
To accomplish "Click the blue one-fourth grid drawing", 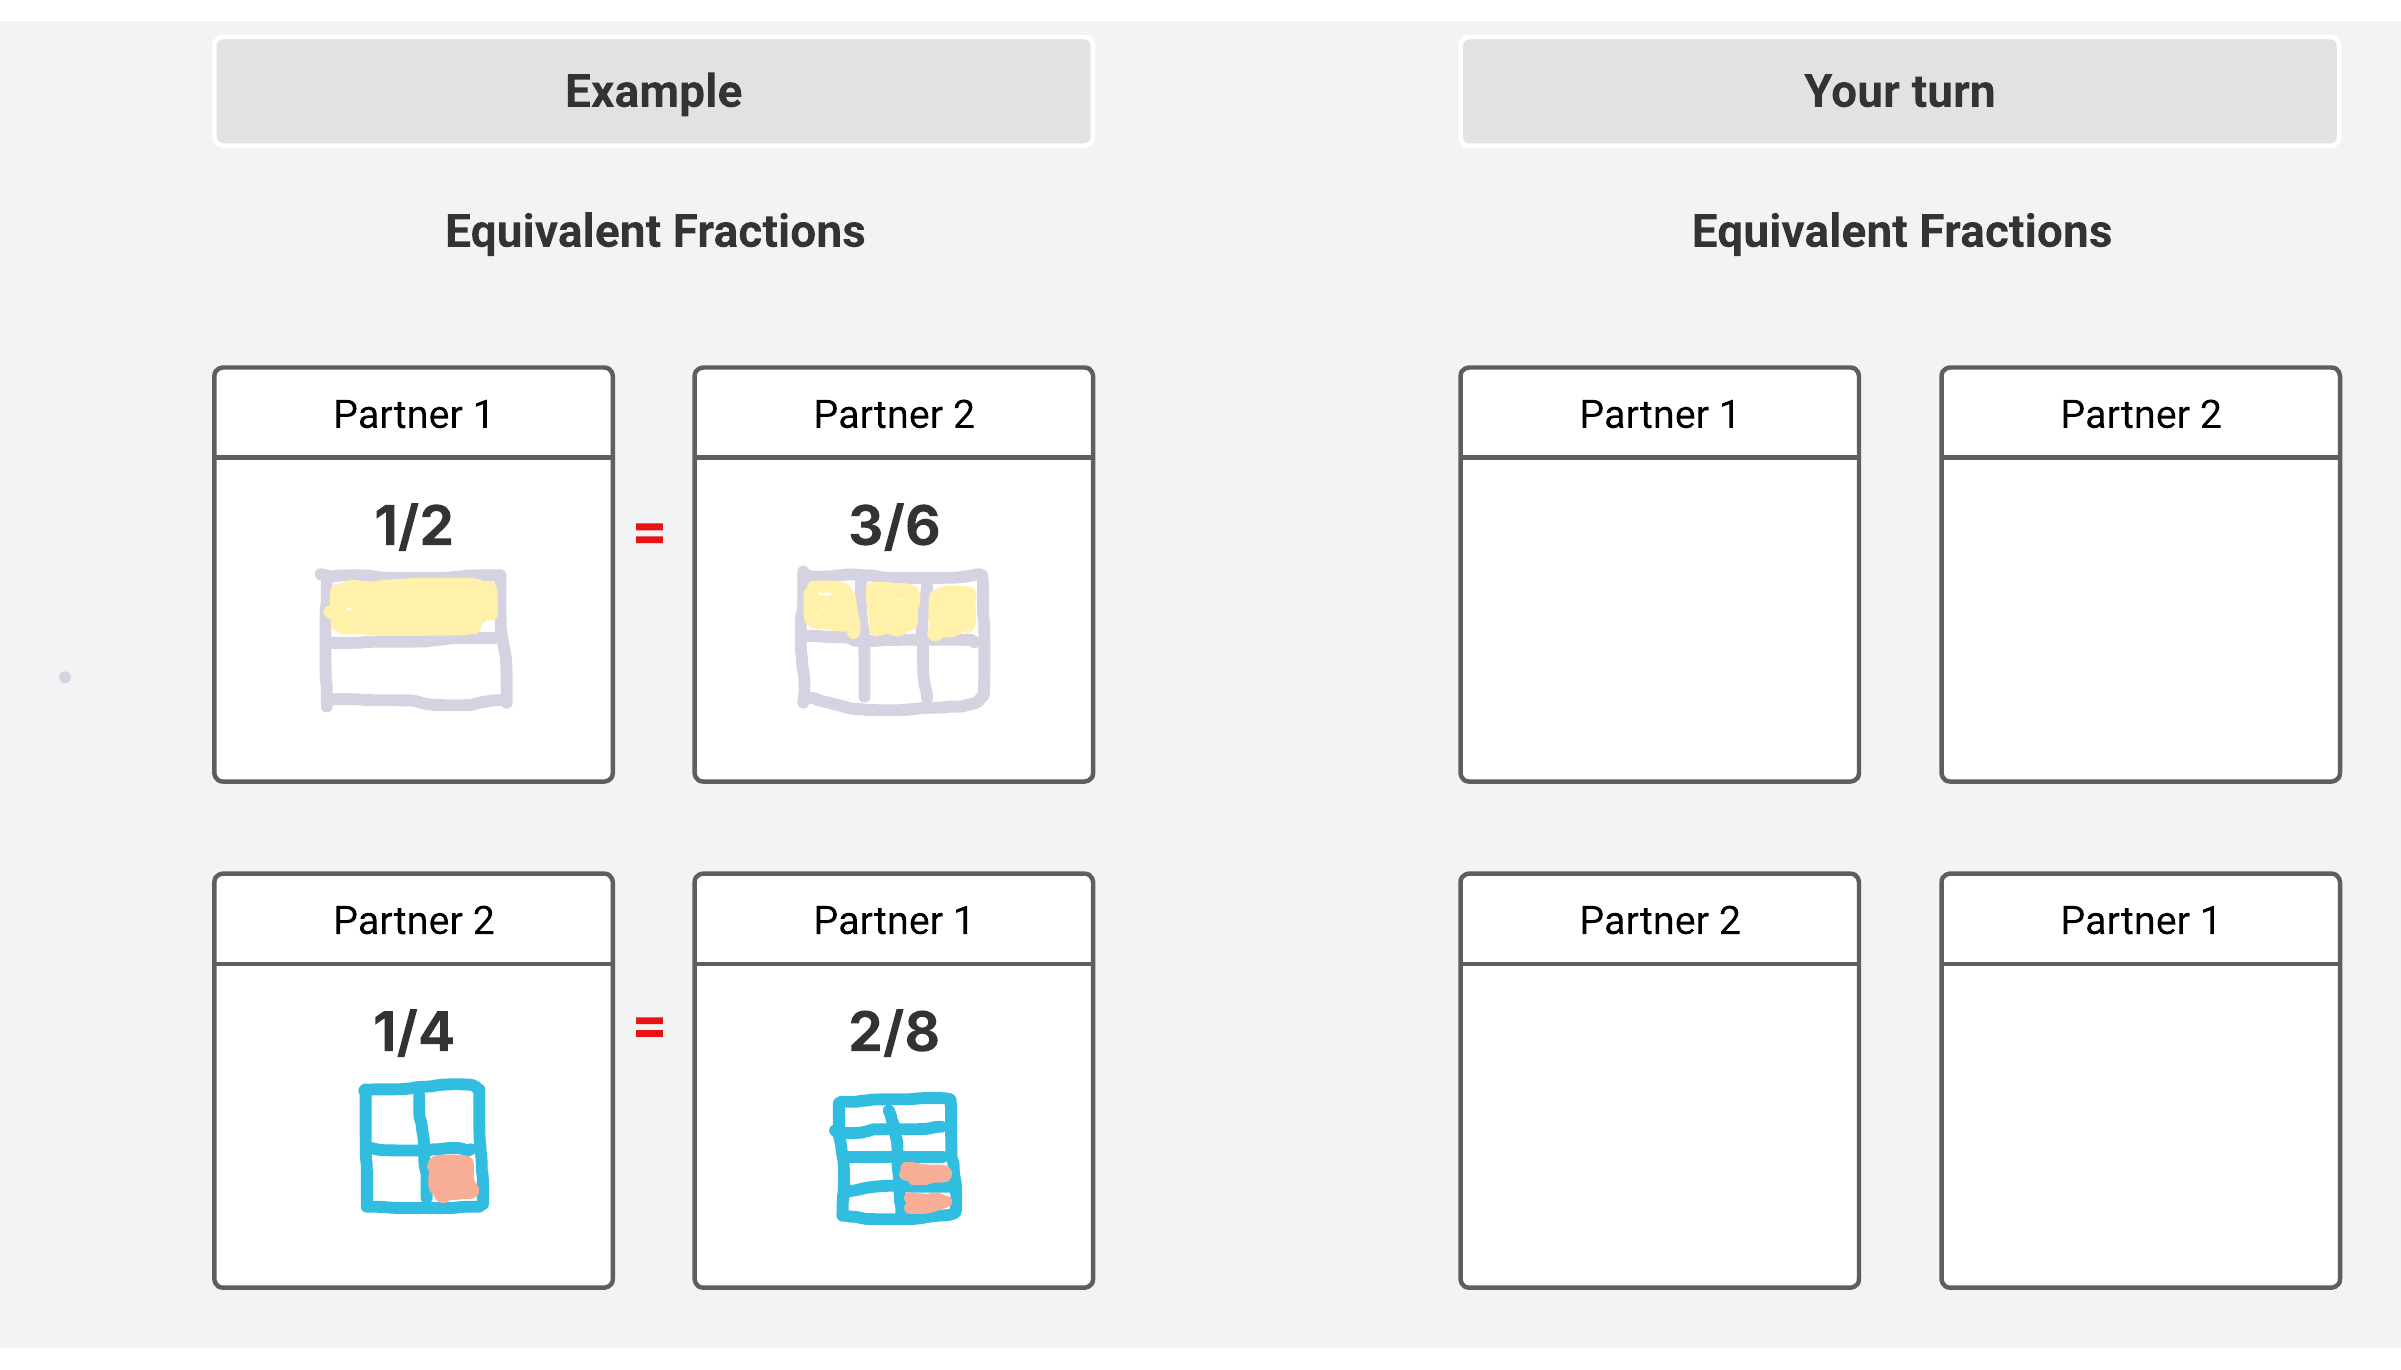I will 424,1146.
